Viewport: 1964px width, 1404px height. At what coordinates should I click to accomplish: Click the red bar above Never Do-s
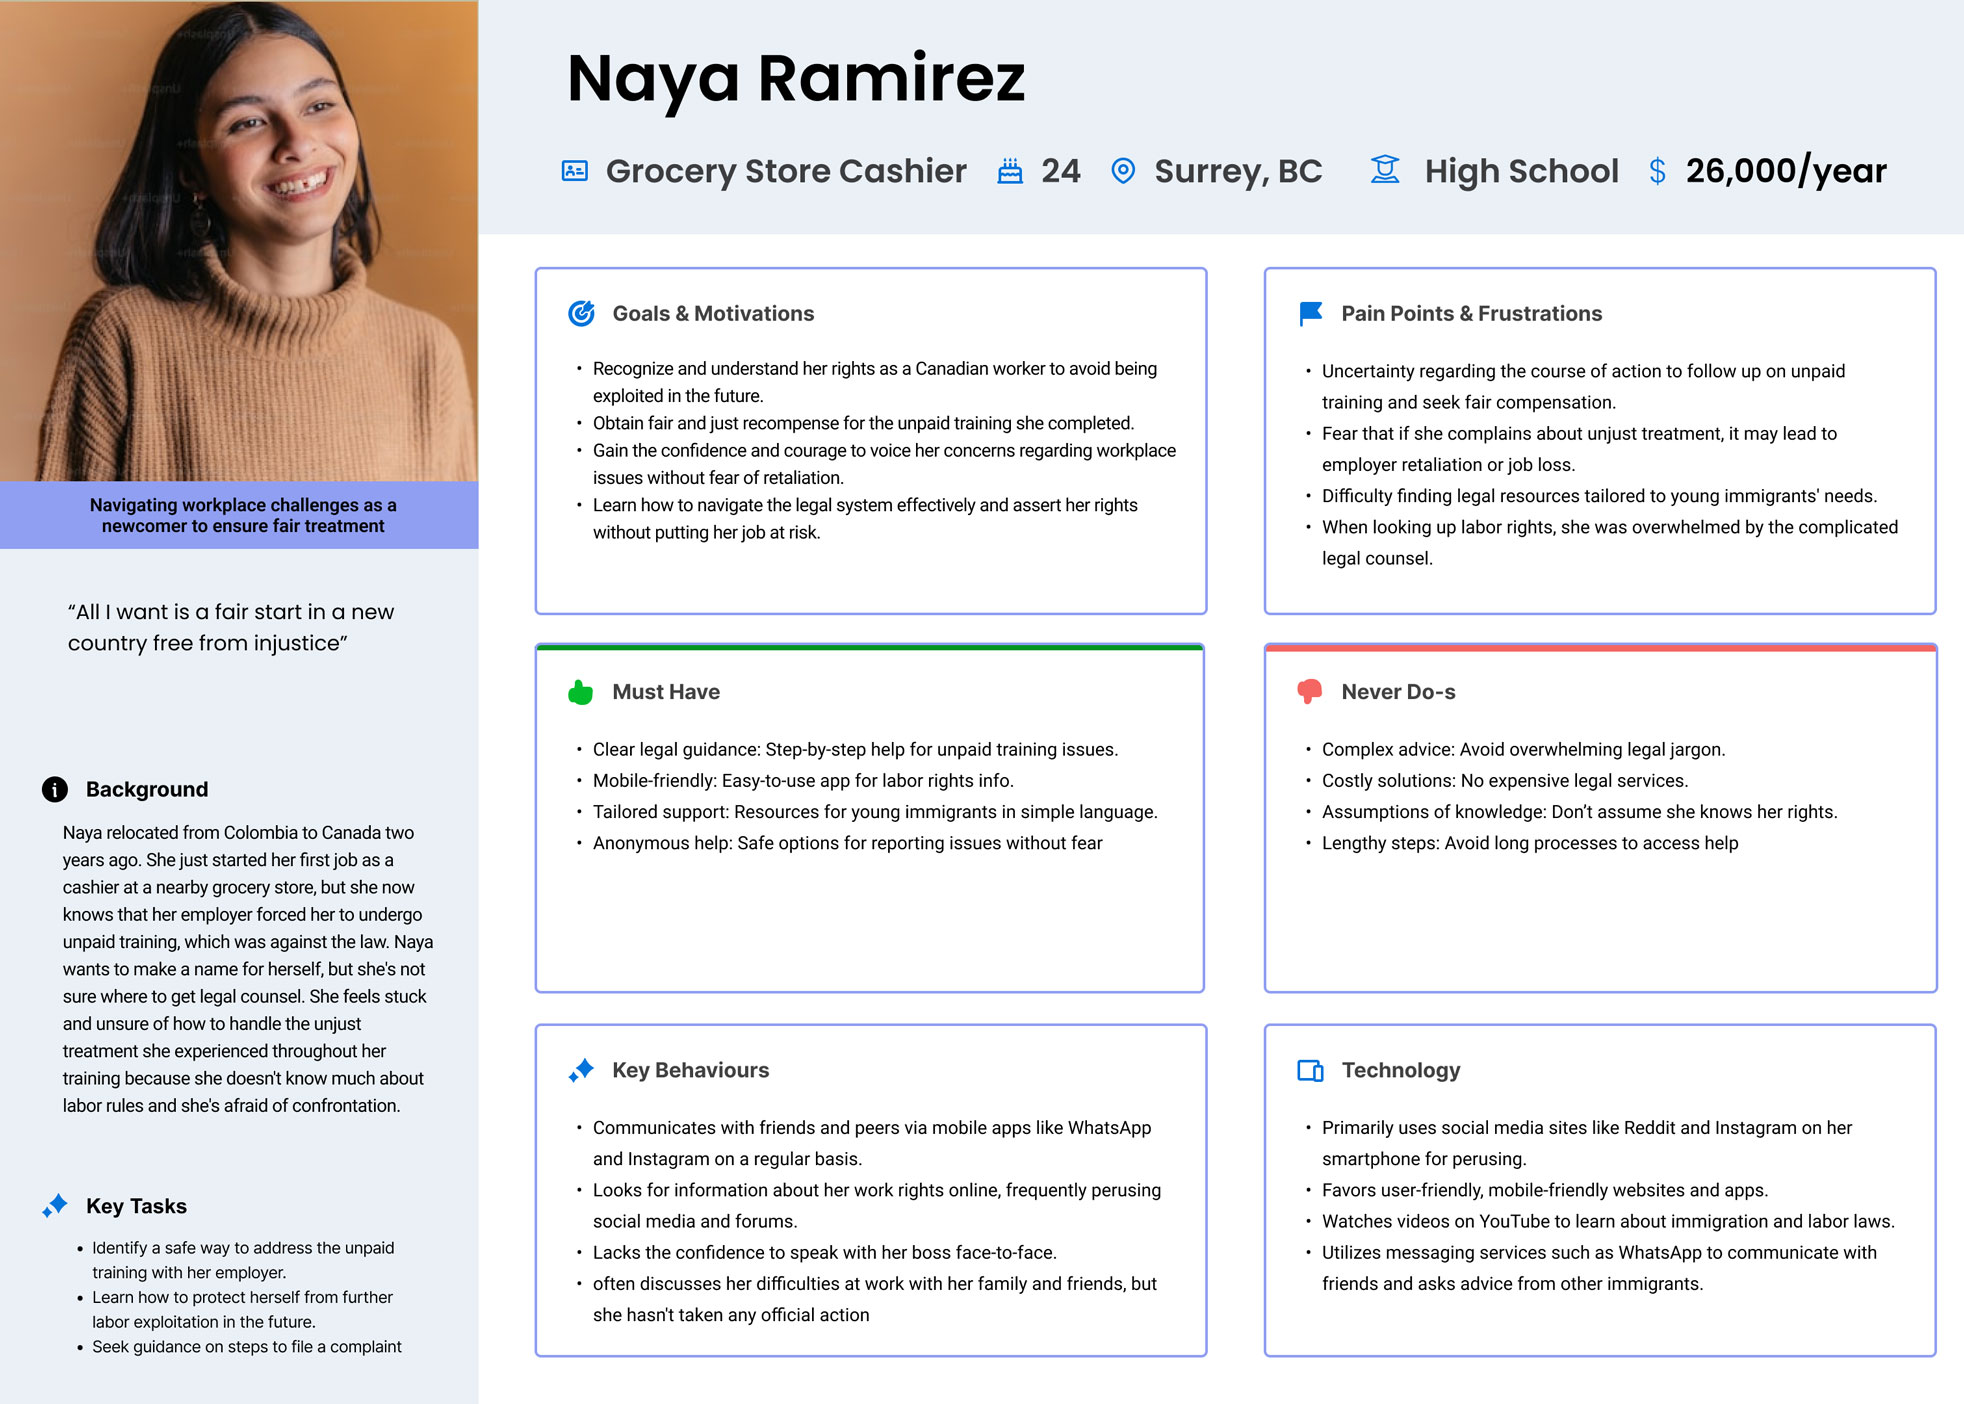[x=1600, y=647]
